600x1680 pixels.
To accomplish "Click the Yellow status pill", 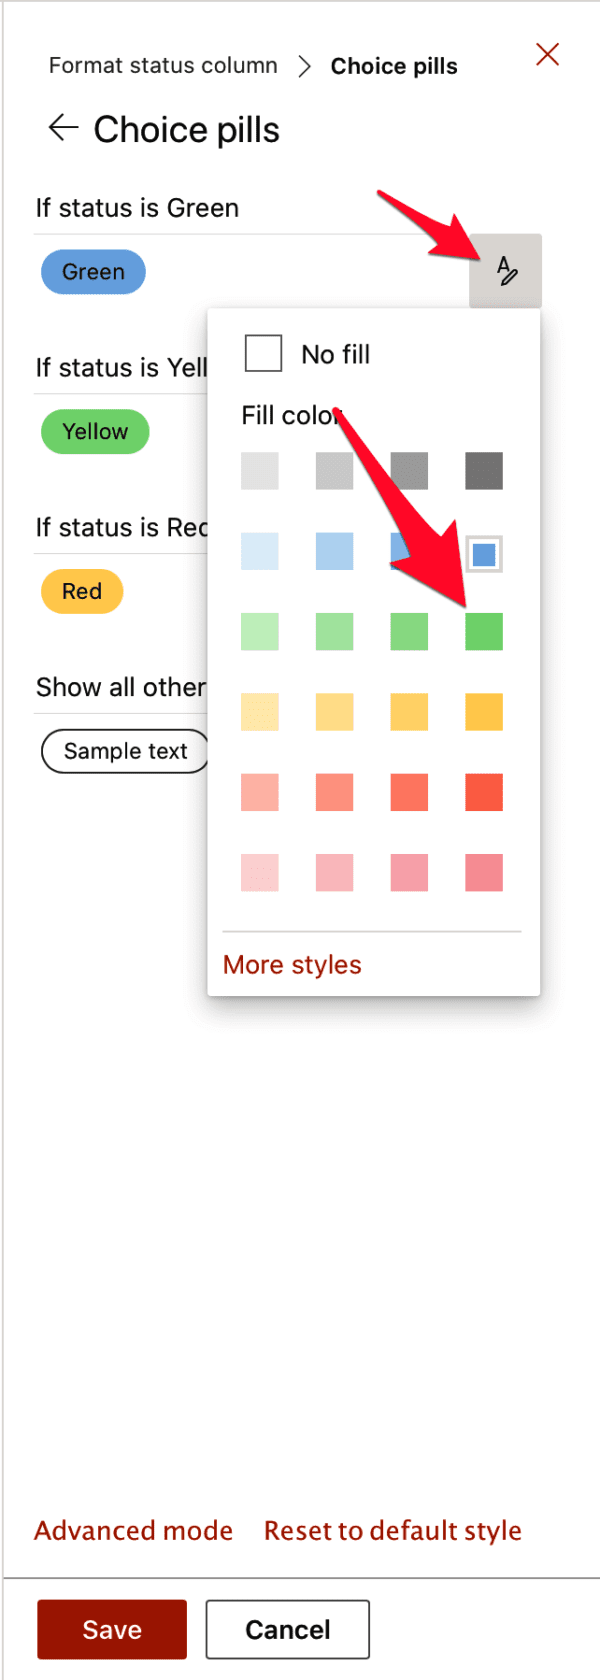I will (95, 431).
